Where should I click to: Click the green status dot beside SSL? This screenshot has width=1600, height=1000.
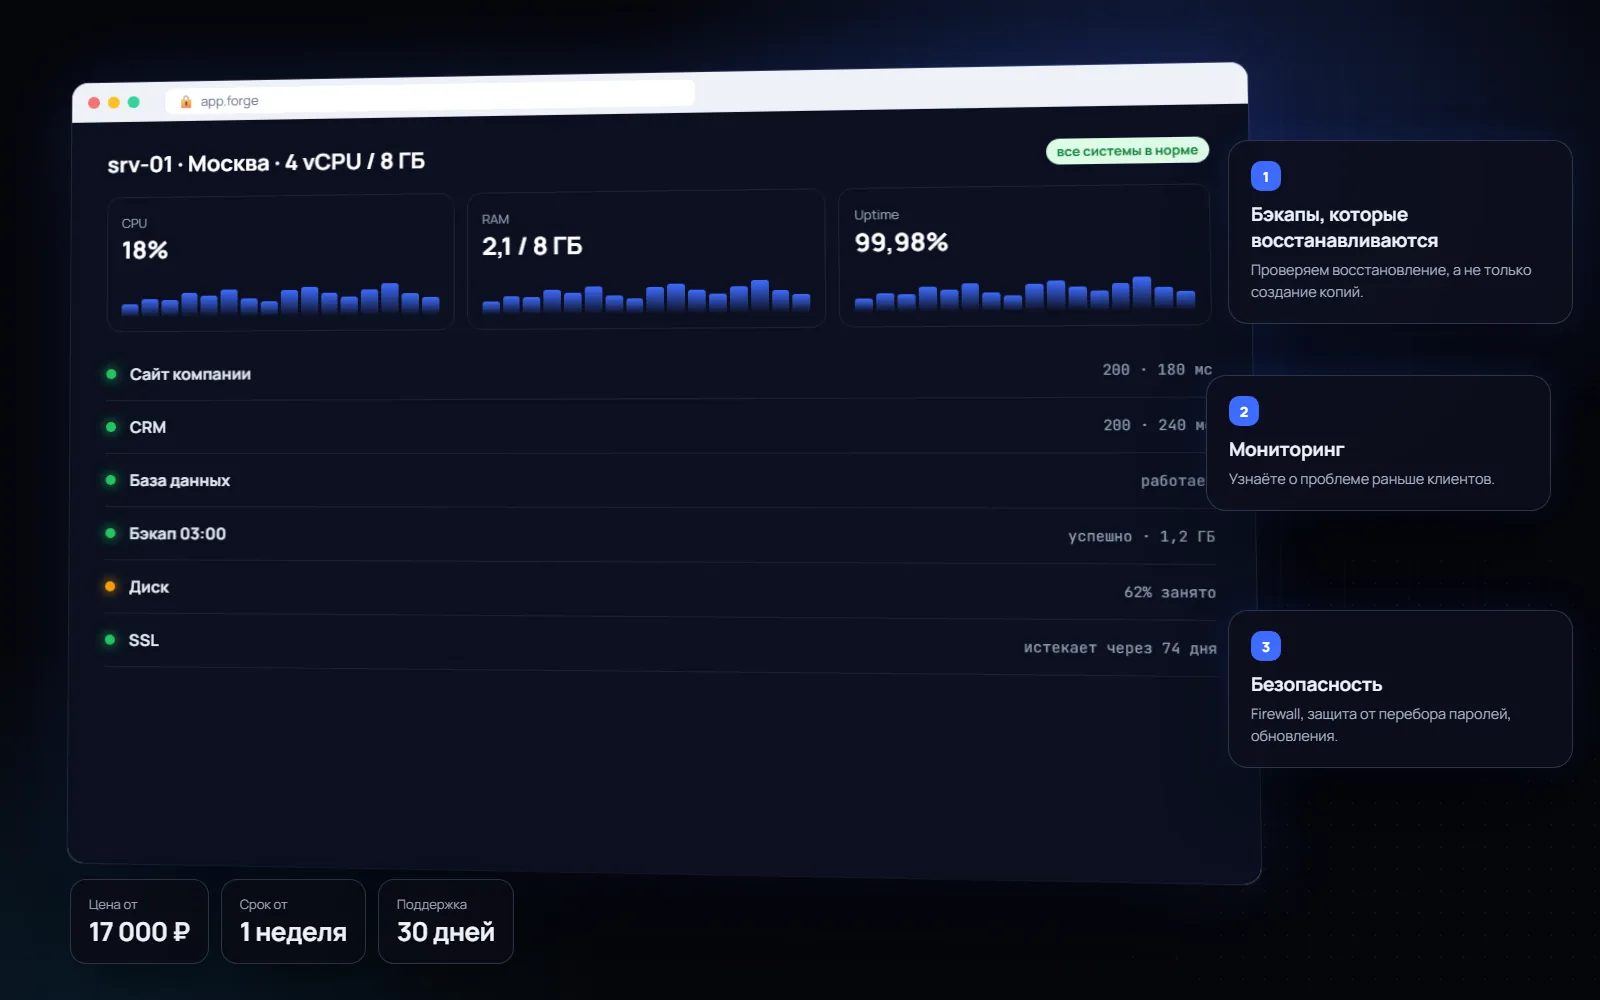coord(110,639)
